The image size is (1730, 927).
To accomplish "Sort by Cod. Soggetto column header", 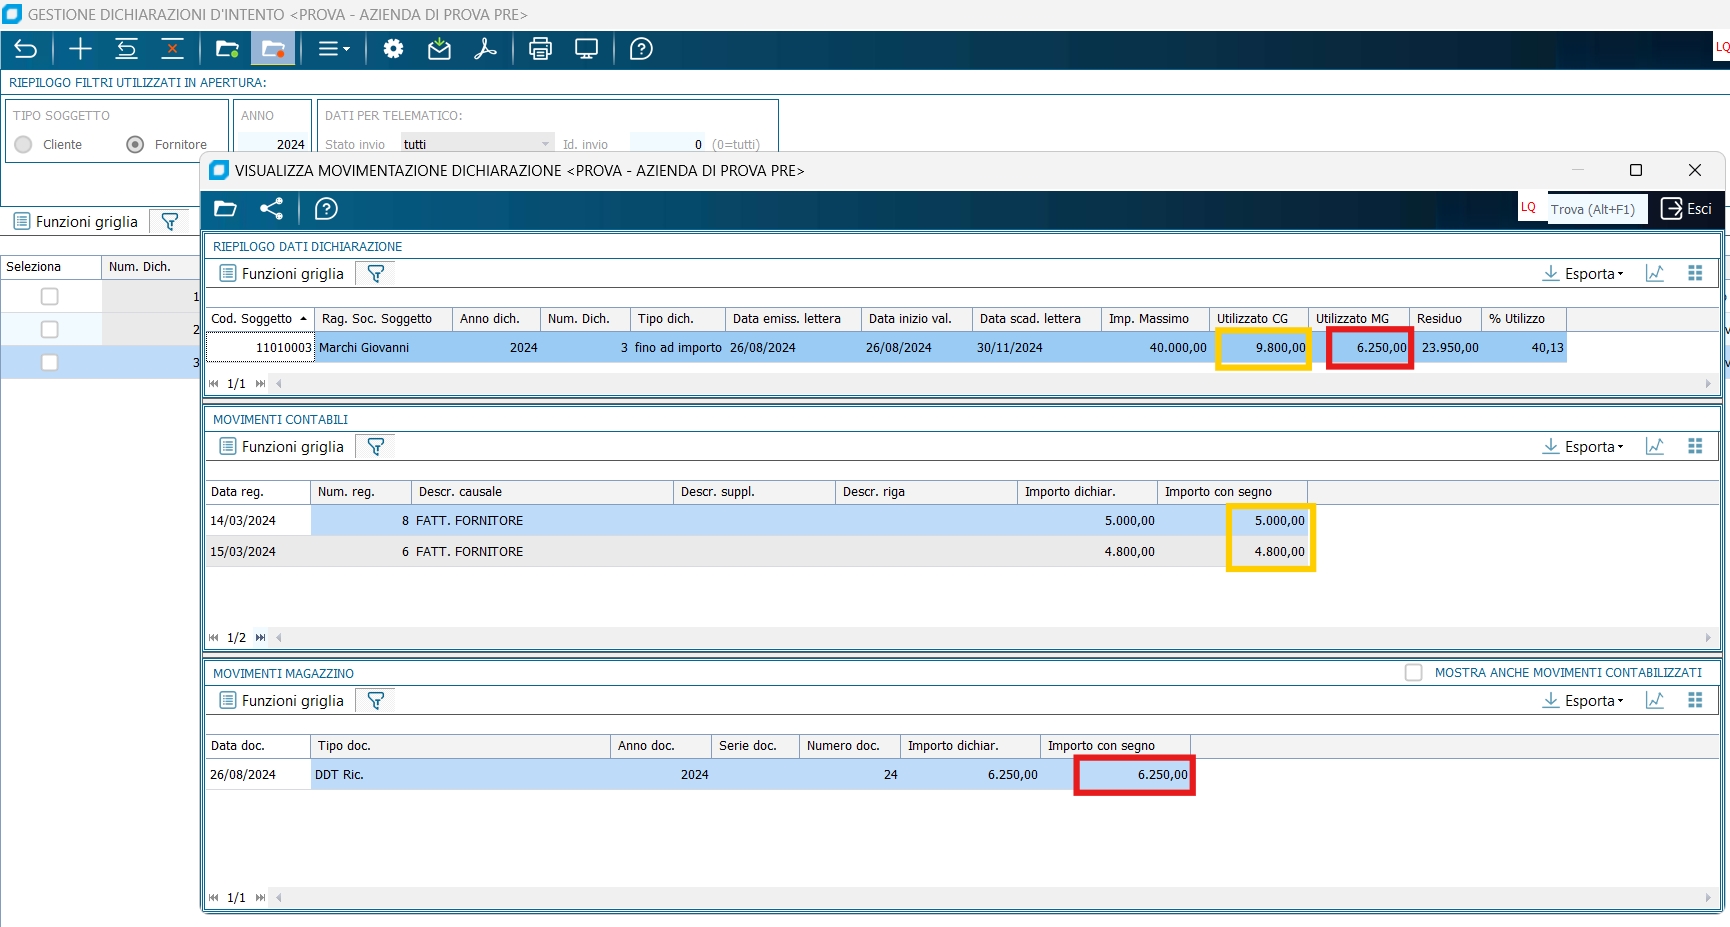I will tap(257, 319).
